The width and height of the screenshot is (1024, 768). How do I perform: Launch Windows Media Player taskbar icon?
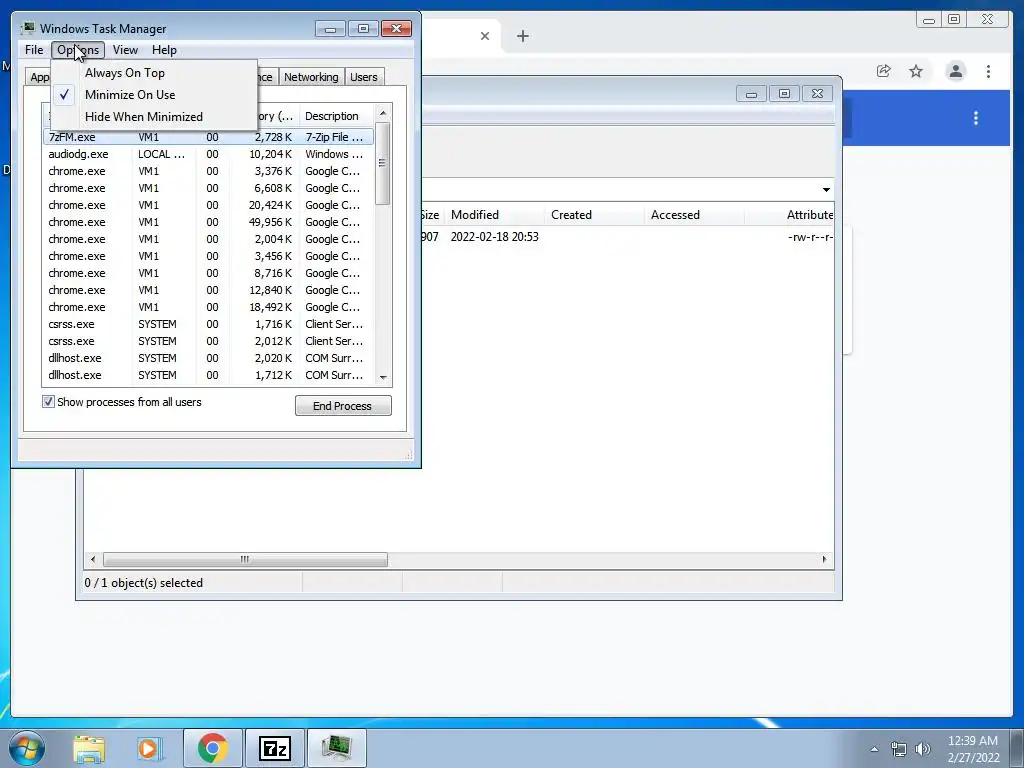click(x=148, y=748)
